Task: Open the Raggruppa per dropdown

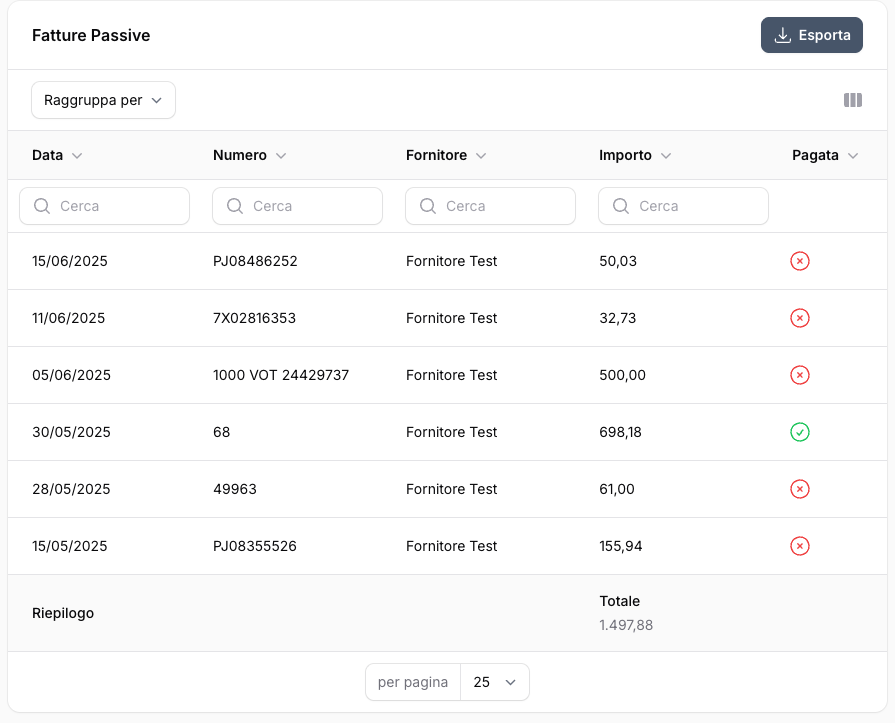Action: [x=103, y=100]
